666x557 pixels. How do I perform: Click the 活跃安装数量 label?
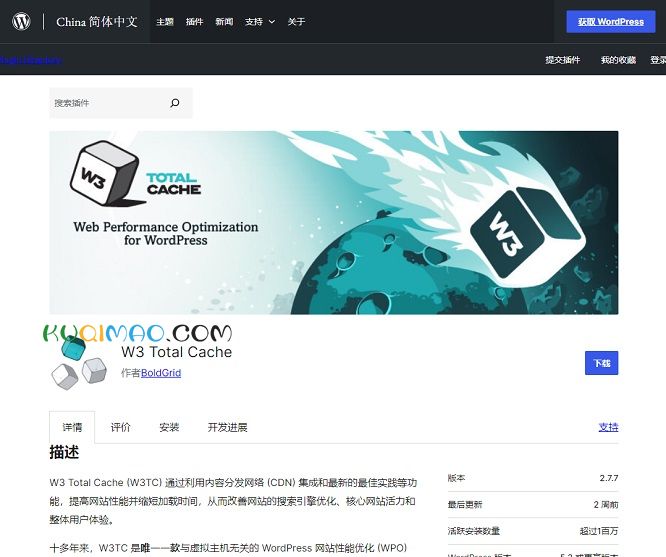point(474,531)
